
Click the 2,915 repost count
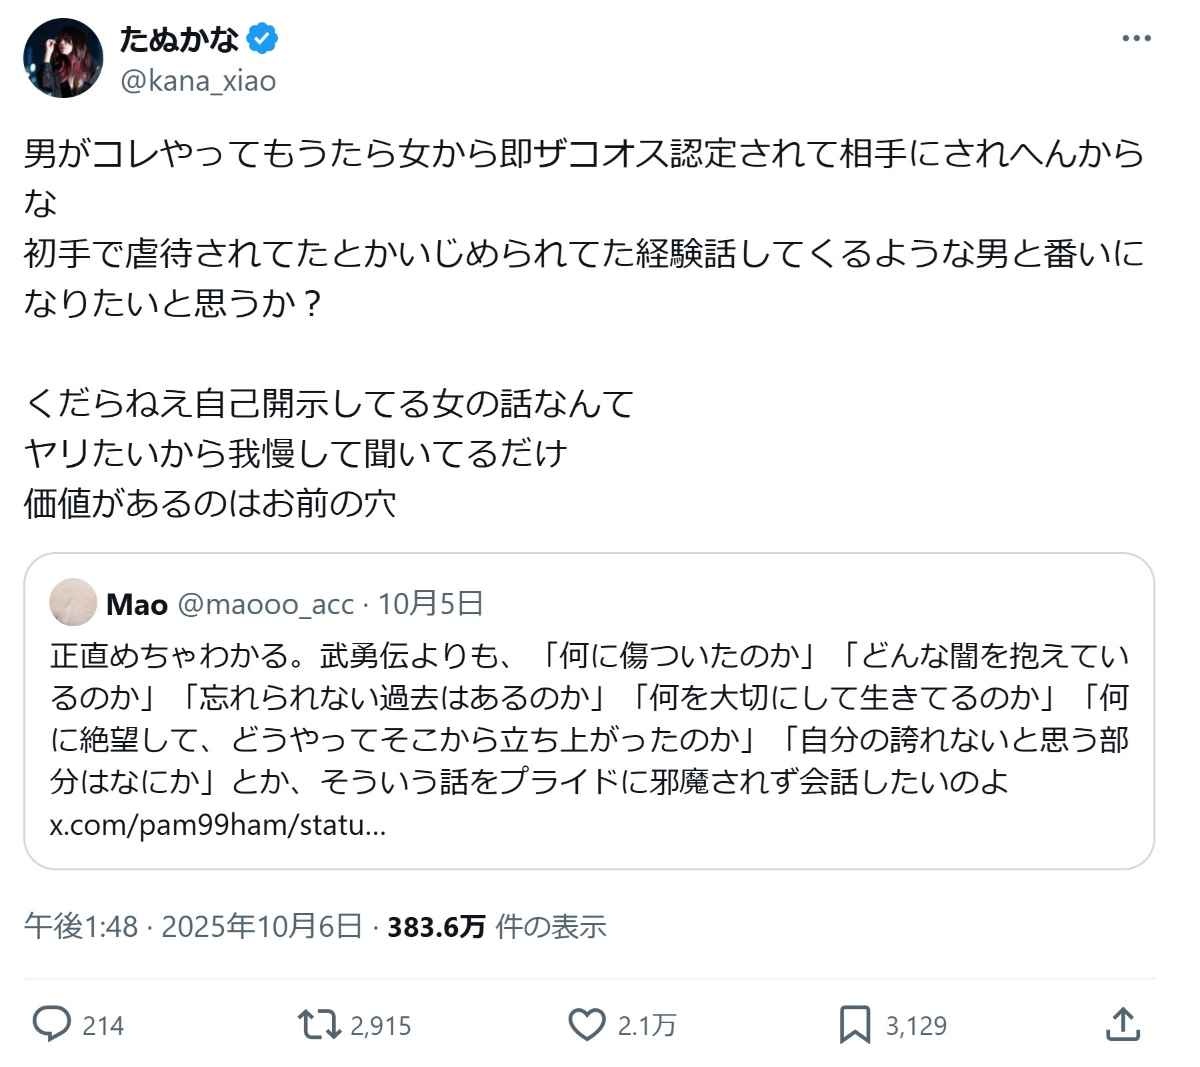pyautogui.click(x=381, y=1026)
